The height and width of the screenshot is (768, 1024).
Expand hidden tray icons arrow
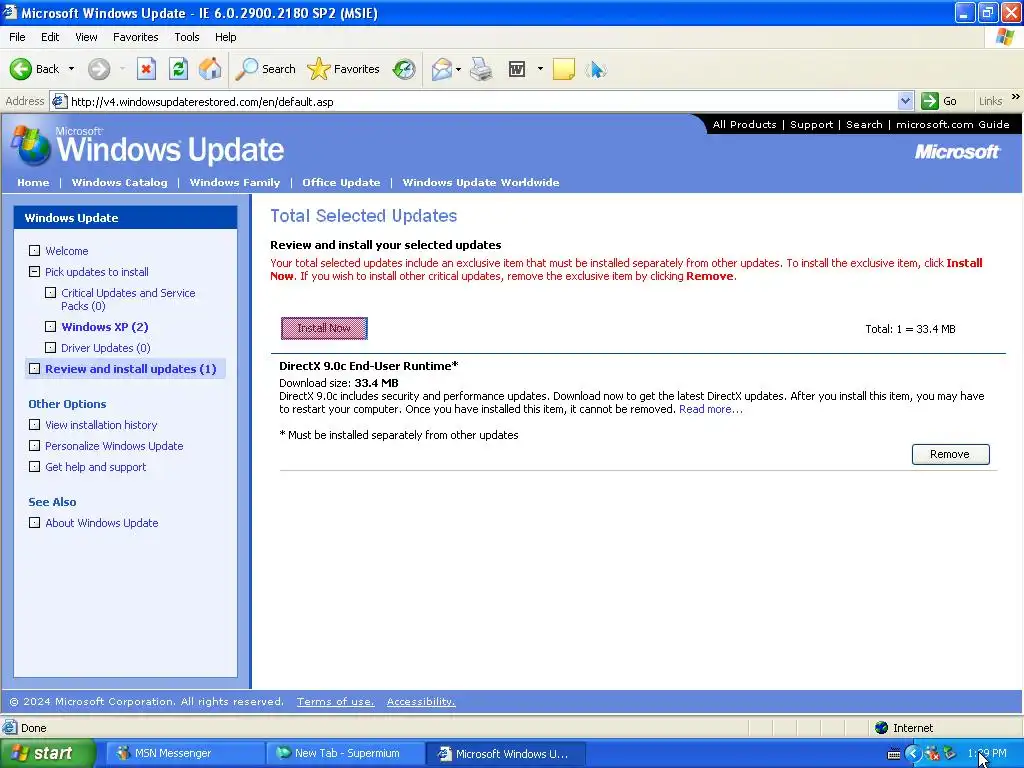click(x=912, y=754)
